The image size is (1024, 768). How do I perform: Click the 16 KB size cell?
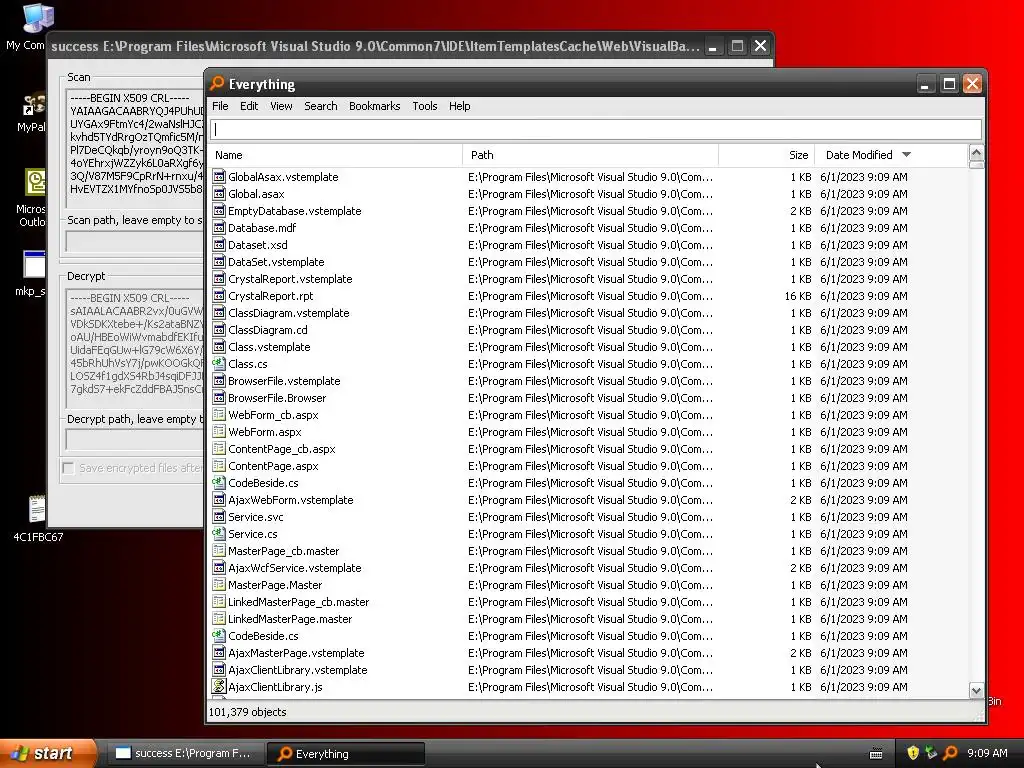(x=797, y=296)
